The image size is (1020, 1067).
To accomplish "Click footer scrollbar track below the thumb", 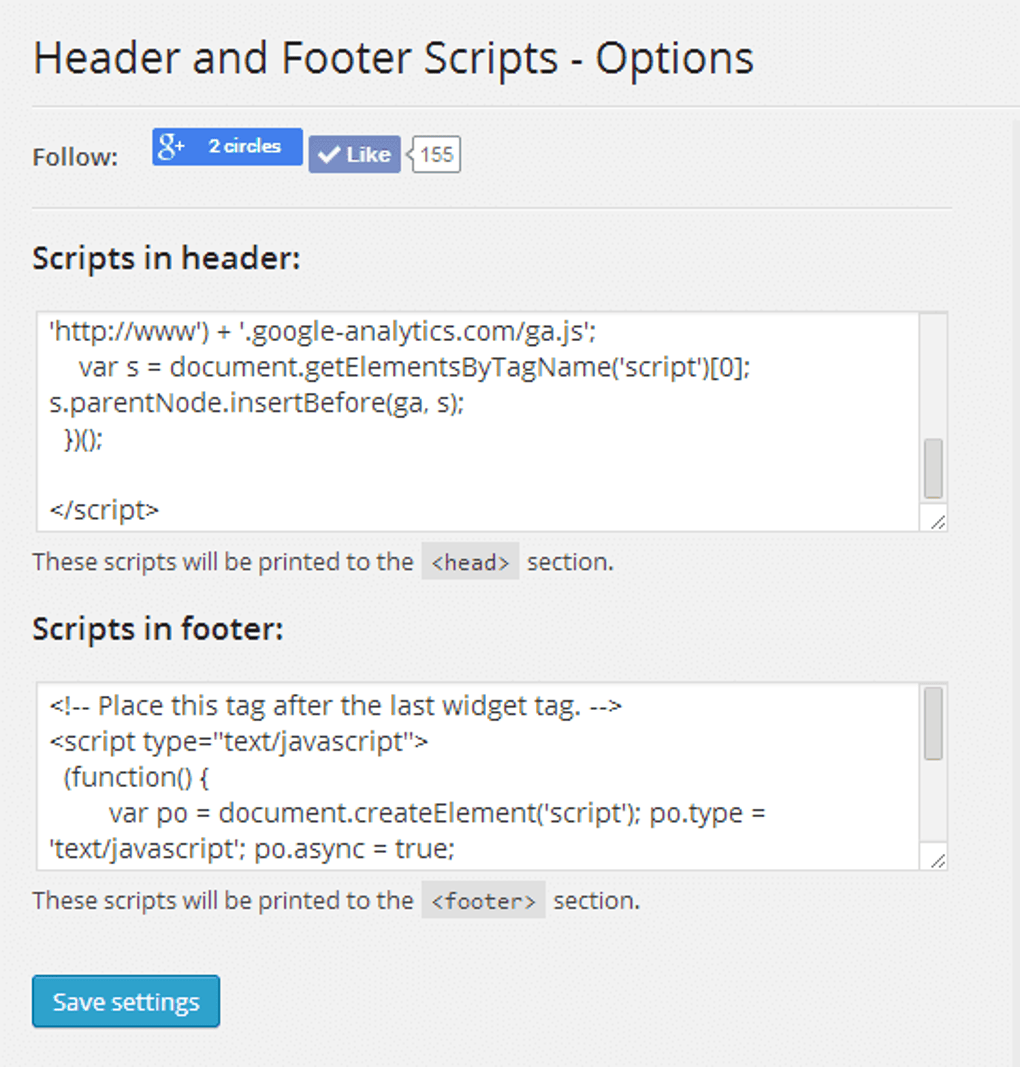I will point(933,802).
